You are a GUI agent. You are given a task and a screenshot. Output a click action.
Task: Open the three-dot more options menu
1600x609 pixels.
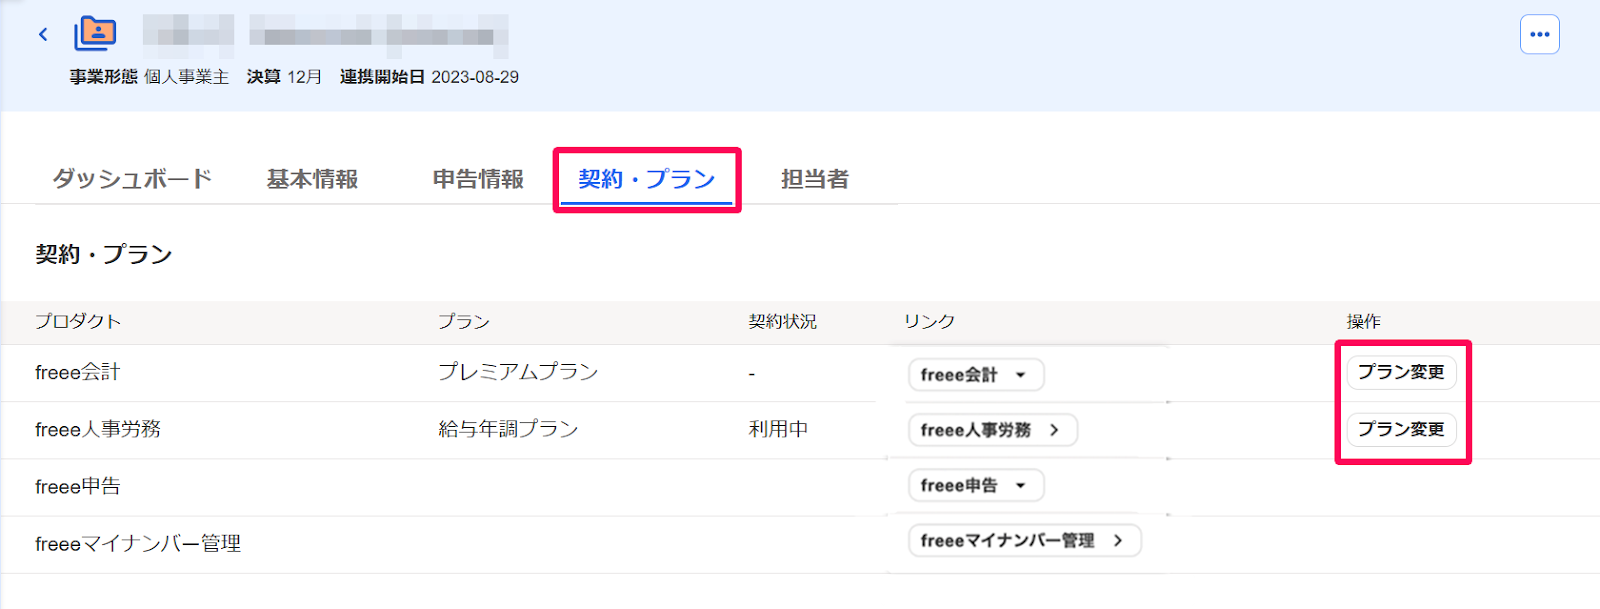pos(1540,34)
